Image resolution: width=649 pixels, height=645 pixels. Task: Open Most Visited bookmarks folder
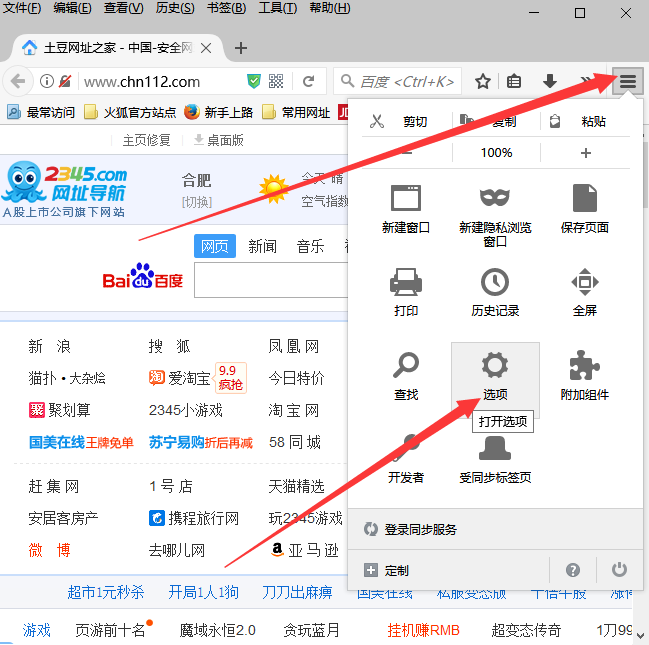[41, 112]
